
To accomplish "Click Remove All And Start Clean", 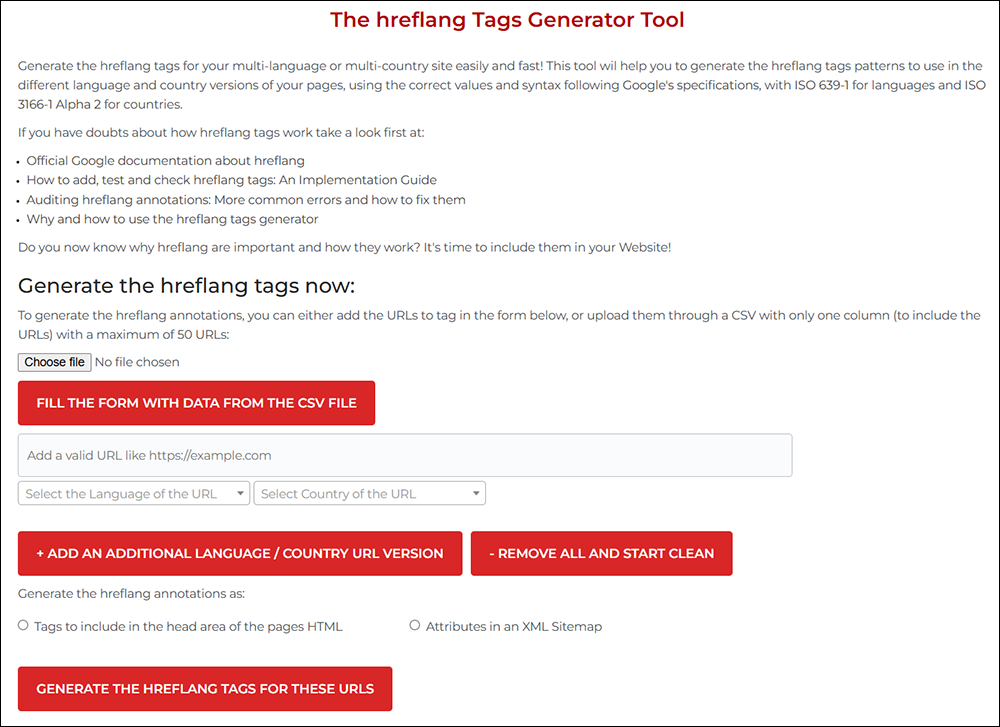I will (x=601, y=553).
